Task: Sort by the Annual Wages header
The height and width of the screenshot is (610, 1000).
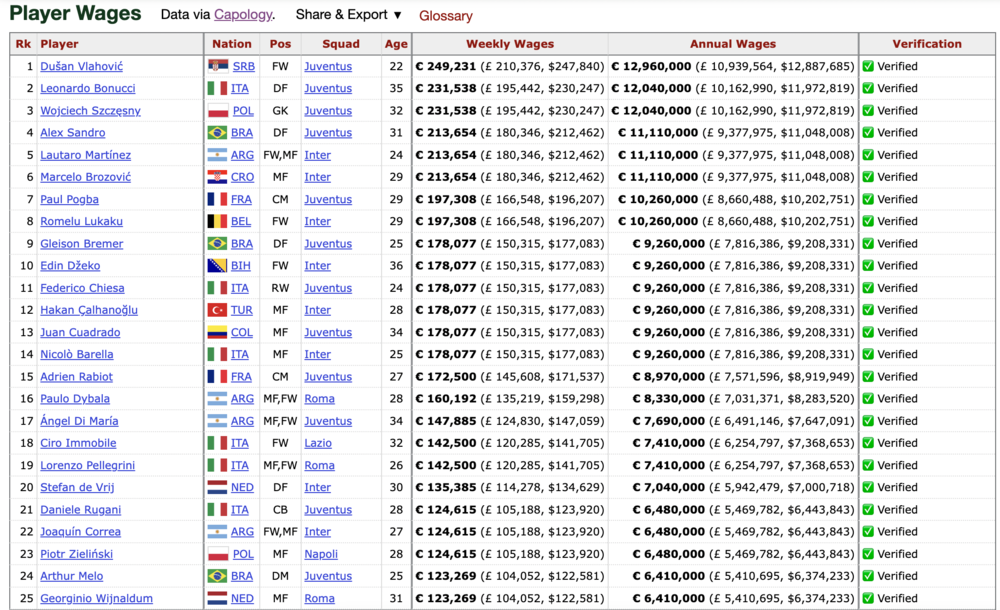Action: click(x=733, y=44)
